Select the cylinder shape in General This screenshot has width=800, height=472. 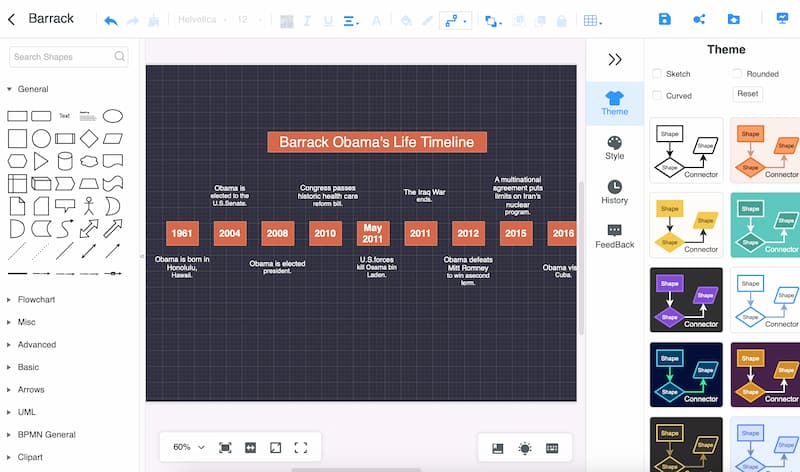(65, 161)
